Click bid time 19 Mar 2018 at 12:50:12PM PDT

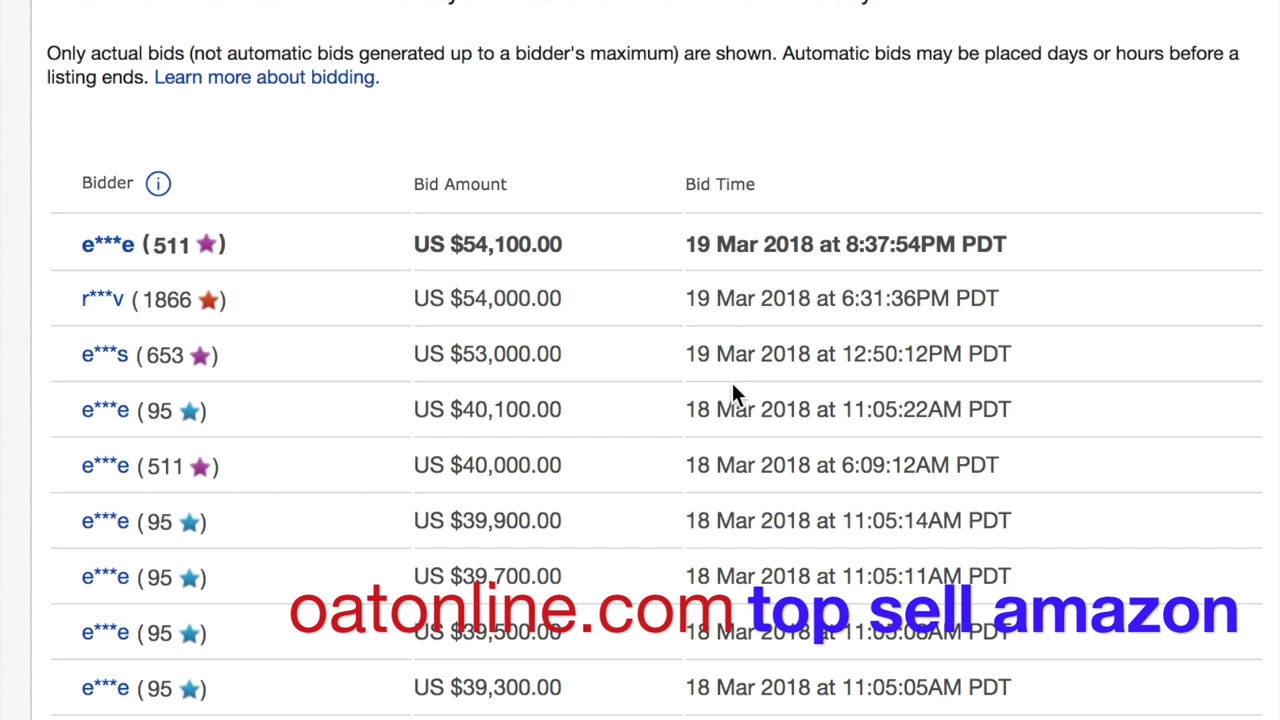[848, 354]
